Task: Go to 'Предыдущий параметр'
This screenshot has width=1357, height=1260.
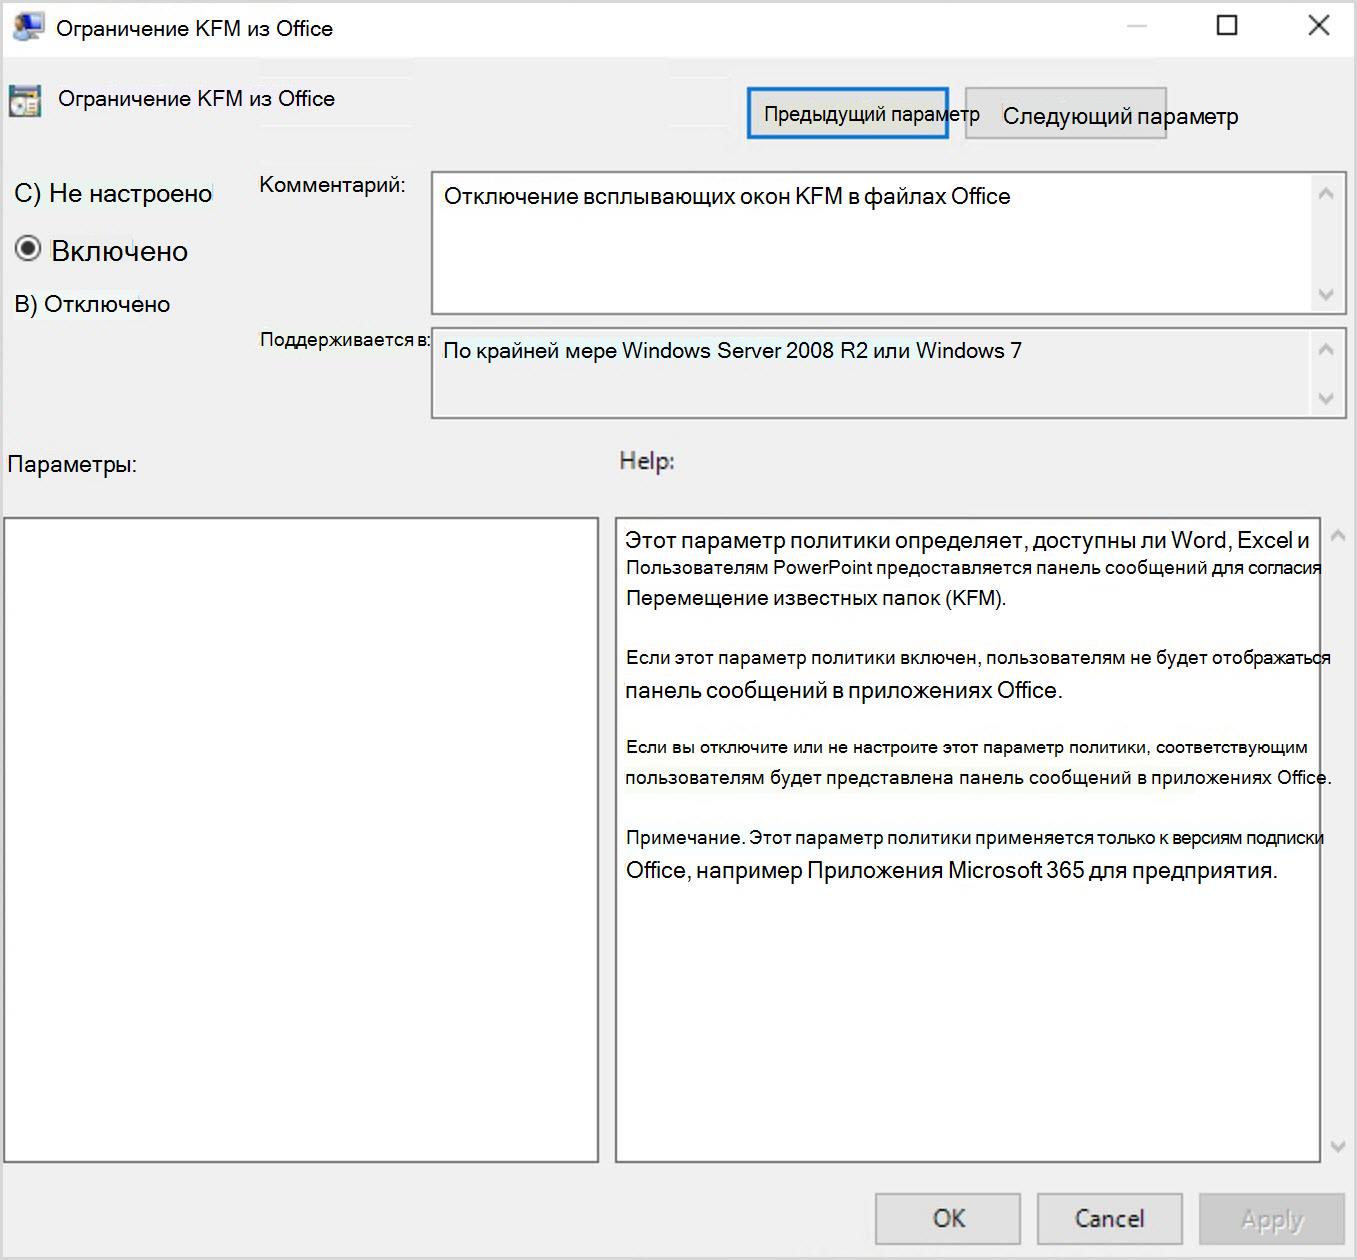Action: coord(847,113)
